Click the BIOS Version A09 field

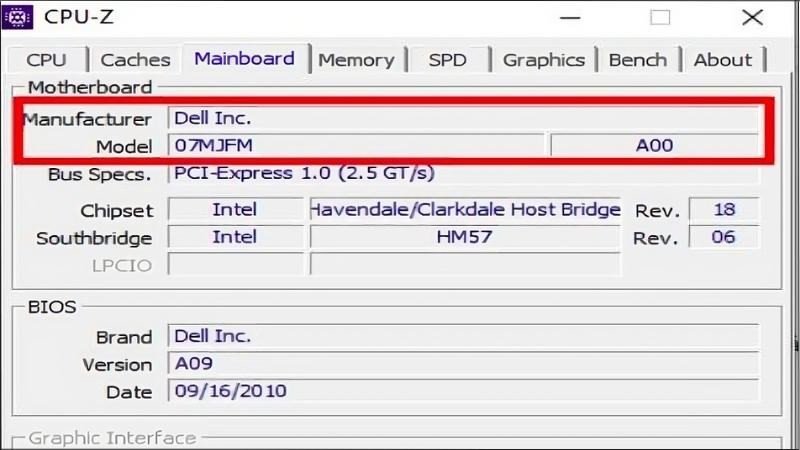pyautogui.click(x=462, y=364)
